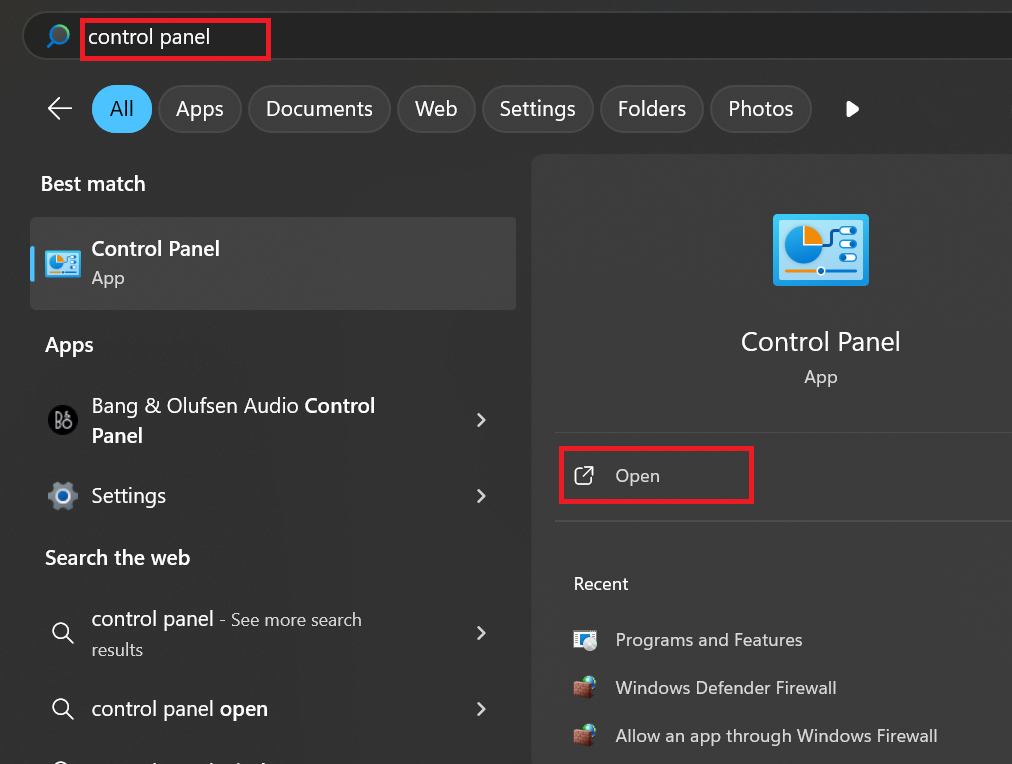Expand the "control panel open" chevron
The width and height of the screenshot is (1012, 764).
point(481,709)
